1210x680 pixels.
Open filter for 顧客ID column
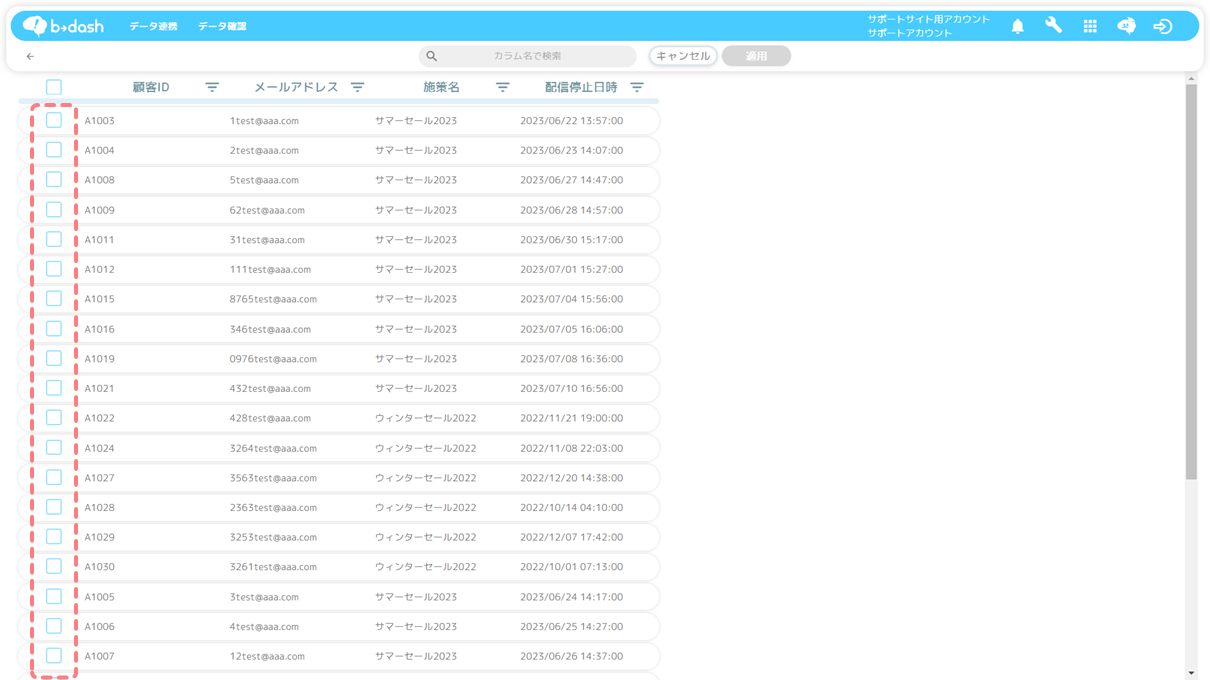click(x=212, y=88)
